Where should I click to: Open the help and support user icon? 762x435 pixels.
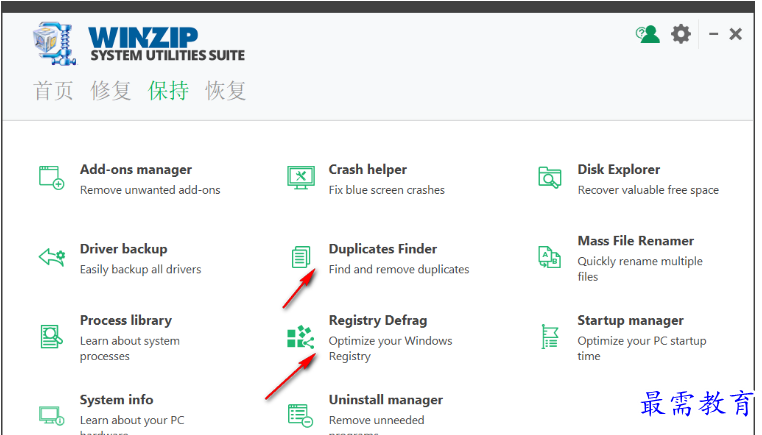pyautogui.click(x=648, y=34)
